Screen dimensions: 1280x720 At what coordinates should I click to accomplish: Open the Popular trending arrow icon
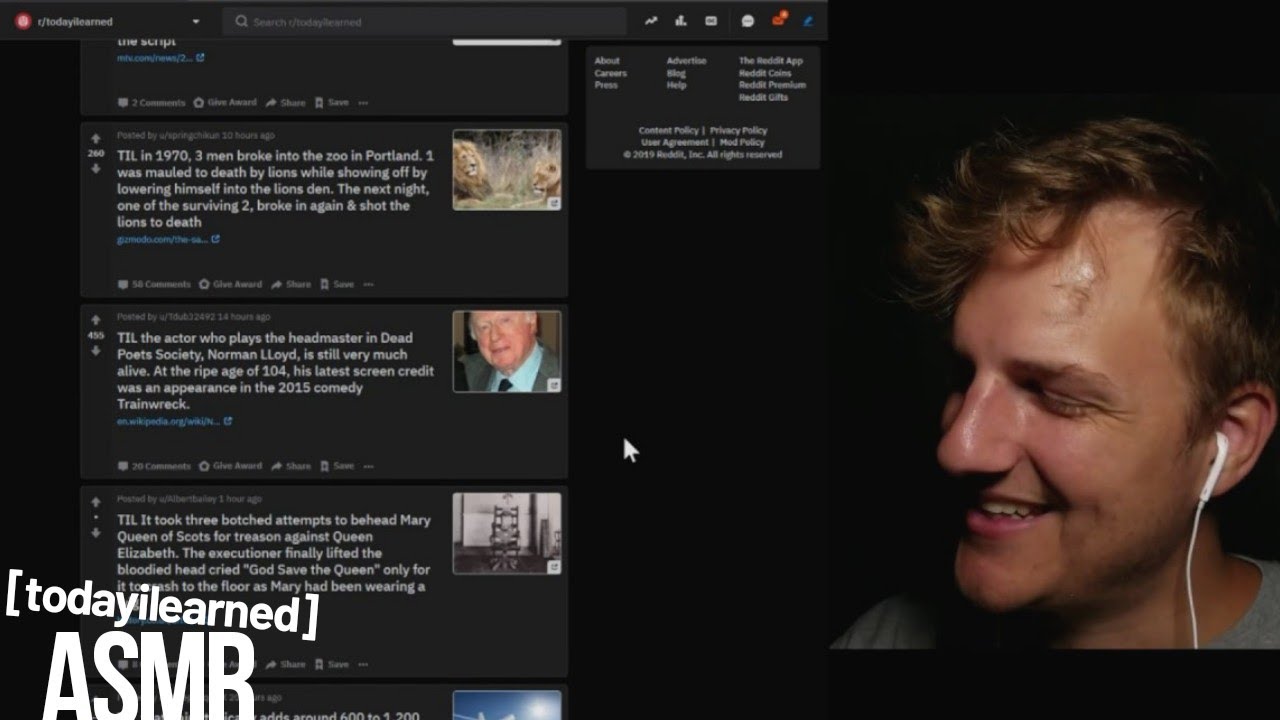pyautogui.click(x=651, y=21)
